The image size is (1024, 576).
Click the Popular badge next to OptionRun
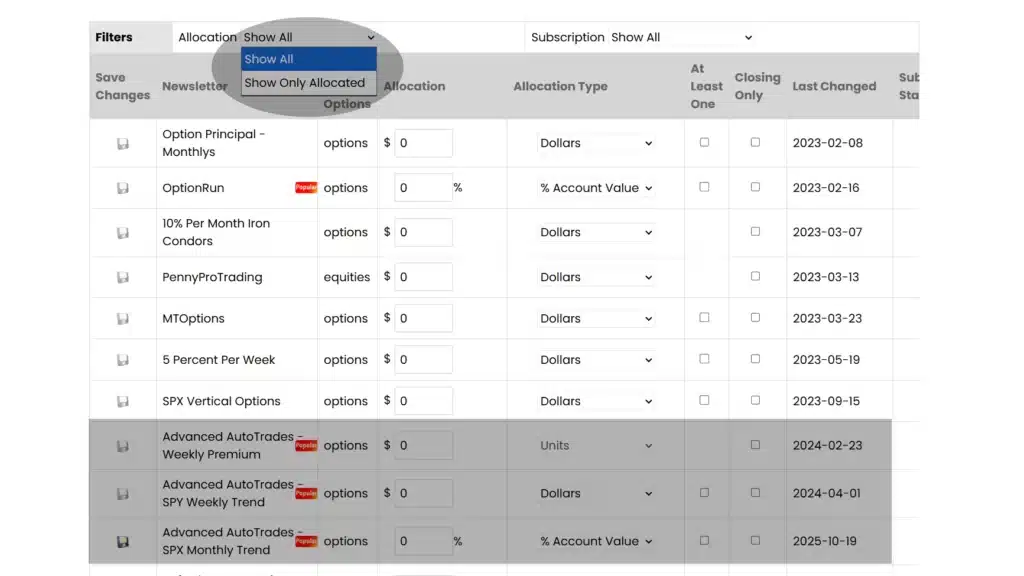tap(305, 186)
